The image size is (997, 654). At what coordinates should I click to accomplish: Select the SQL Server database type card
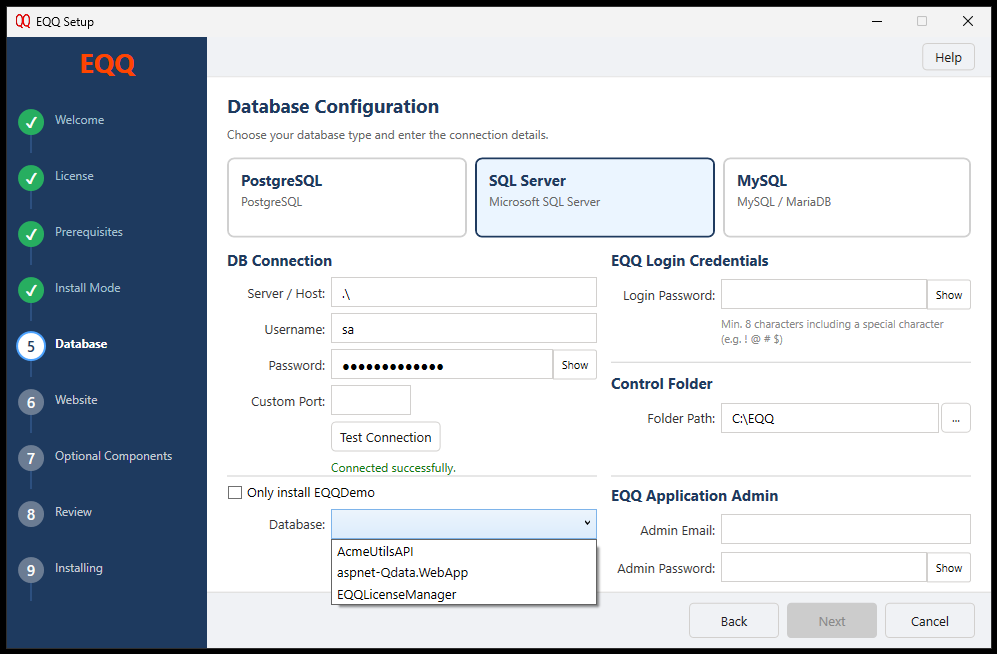(595, 198)
